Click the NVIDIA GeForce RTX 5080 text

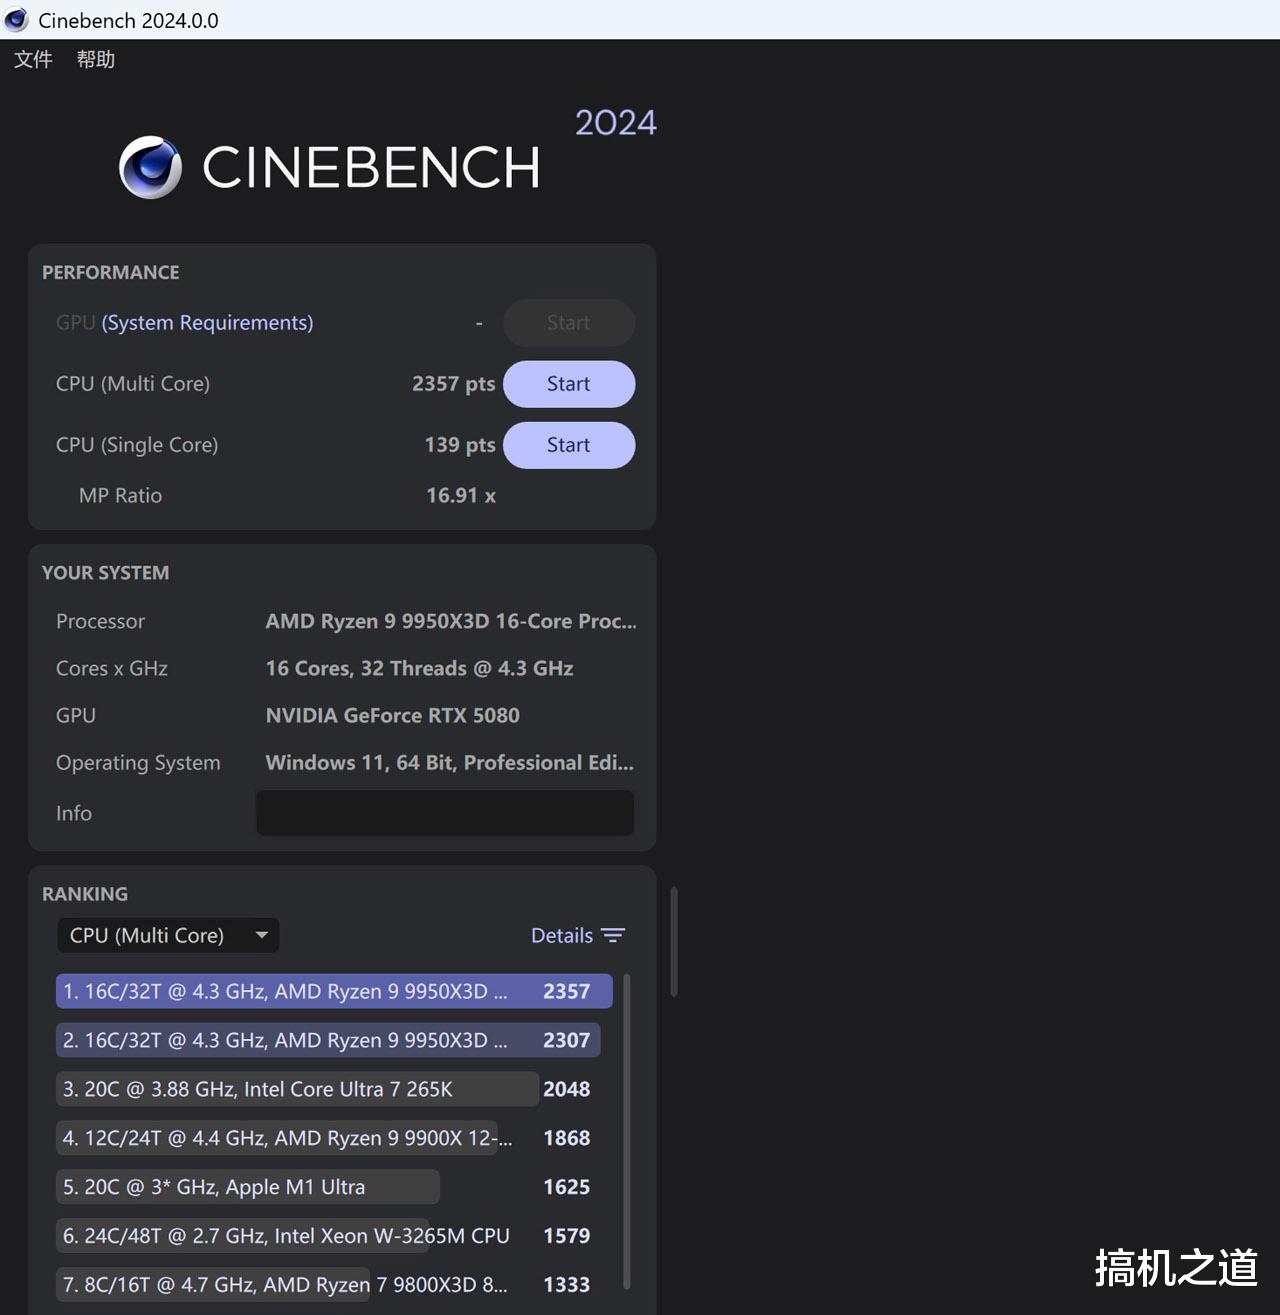392,715
